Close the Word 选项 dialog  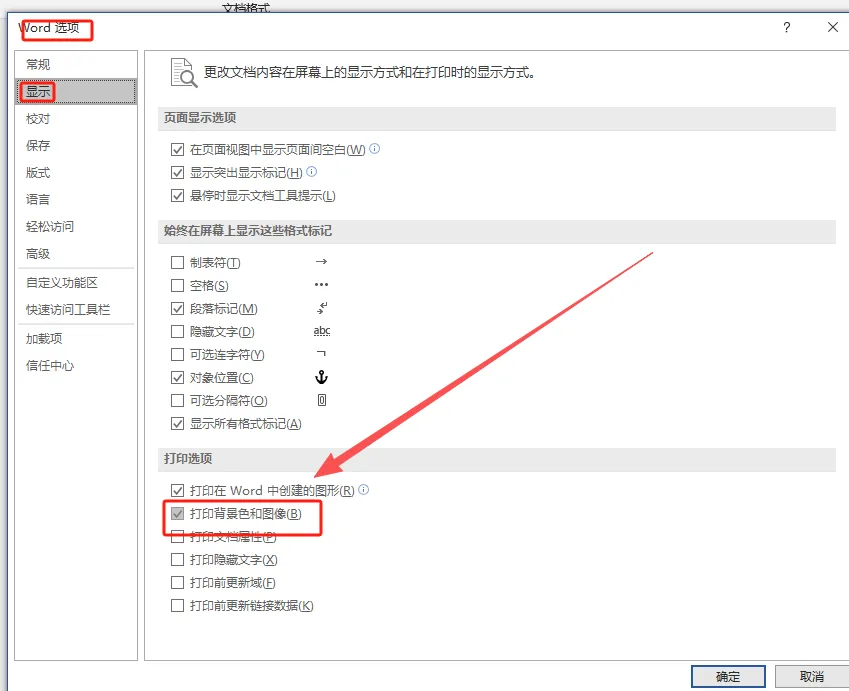click(x=833, y=27)
